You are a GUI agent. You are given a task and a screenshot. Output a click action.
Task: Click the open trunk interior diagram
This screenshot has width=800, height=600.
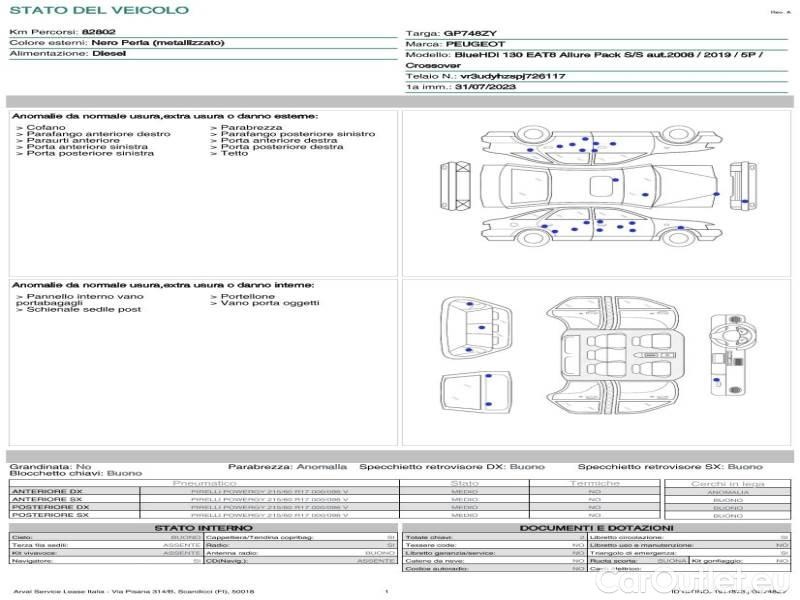click(475, 325)
